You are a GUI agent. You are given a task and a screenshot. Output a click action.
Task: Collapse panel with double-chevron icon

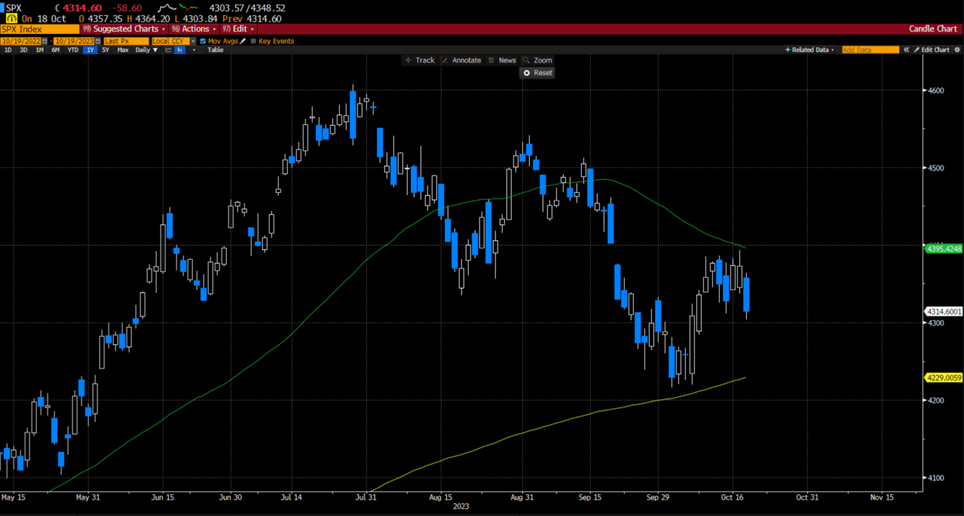pyautogui.click(x=906, y=50)
